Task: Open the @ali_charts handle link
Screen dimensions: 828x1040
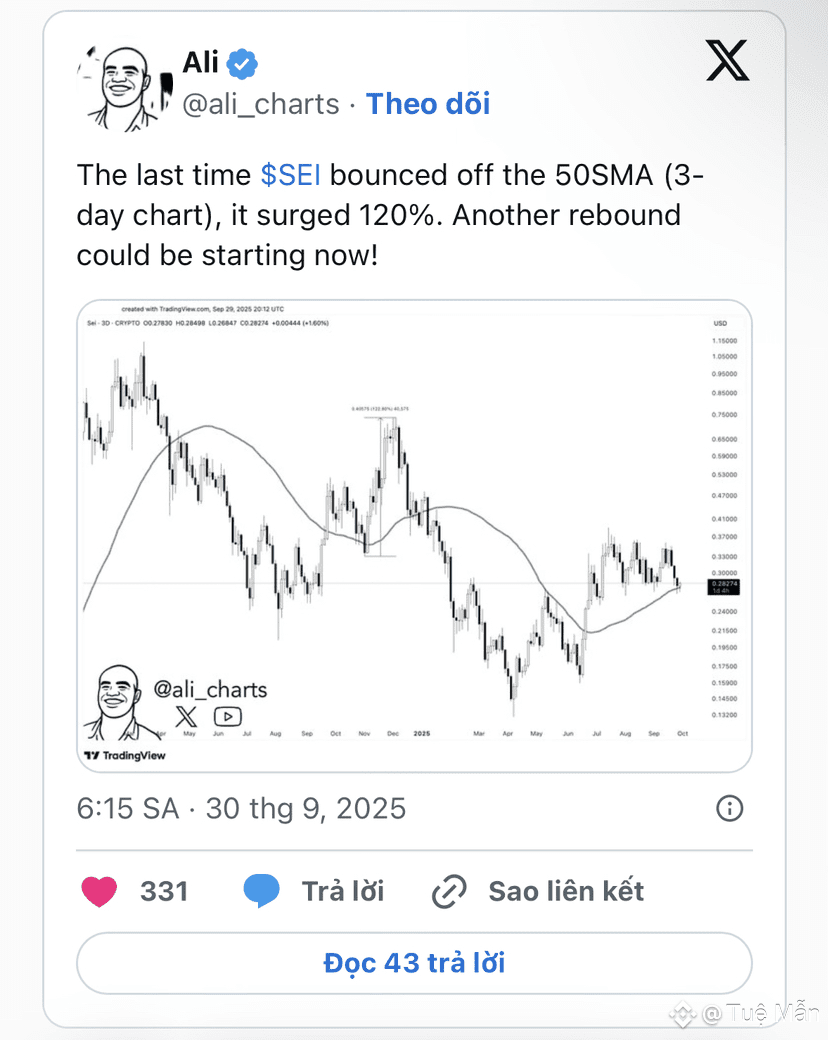Action: [x=261, y=104]
